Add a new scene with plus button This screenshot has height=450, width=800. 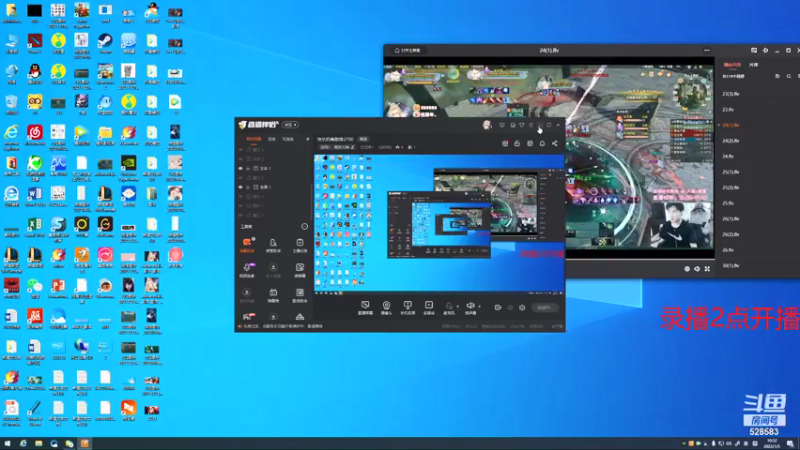click(308, 139)
